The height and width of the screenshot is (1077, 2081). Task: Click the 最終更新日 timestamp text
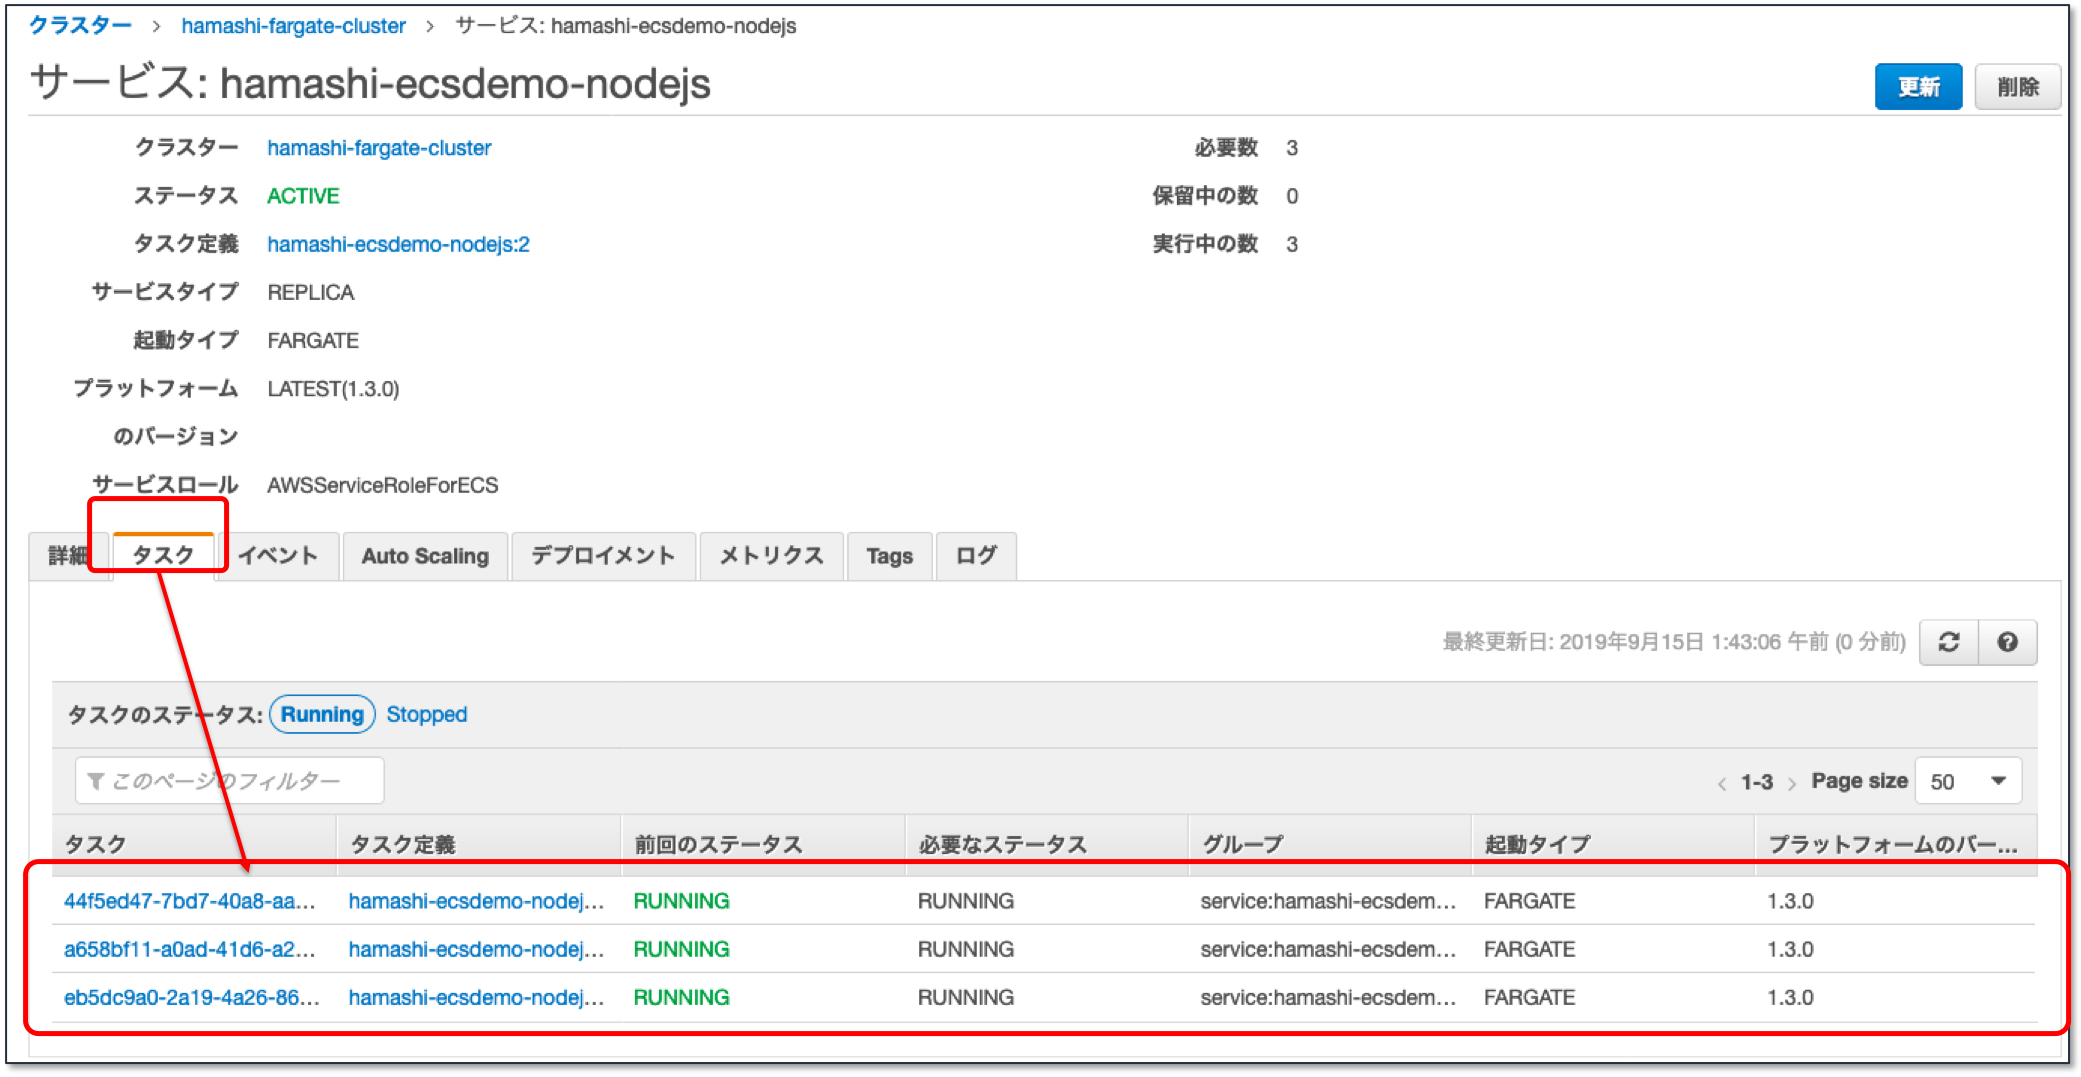click(1674, 642)
